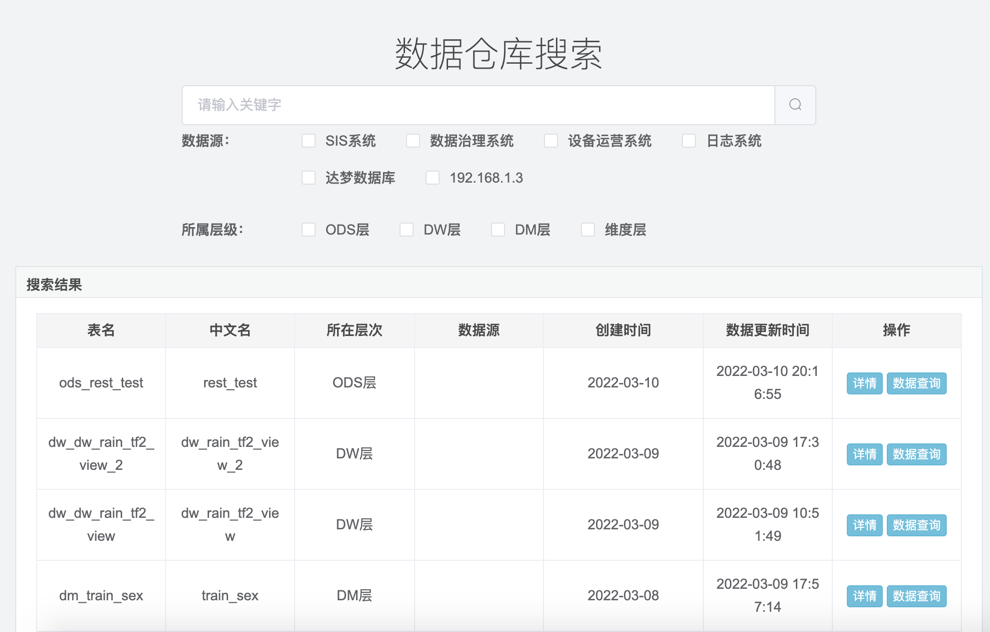Show 详情 for dm_train_sex table
Image resolution: width=990 pixels, height=632 pixels.
tap(864, 596)
